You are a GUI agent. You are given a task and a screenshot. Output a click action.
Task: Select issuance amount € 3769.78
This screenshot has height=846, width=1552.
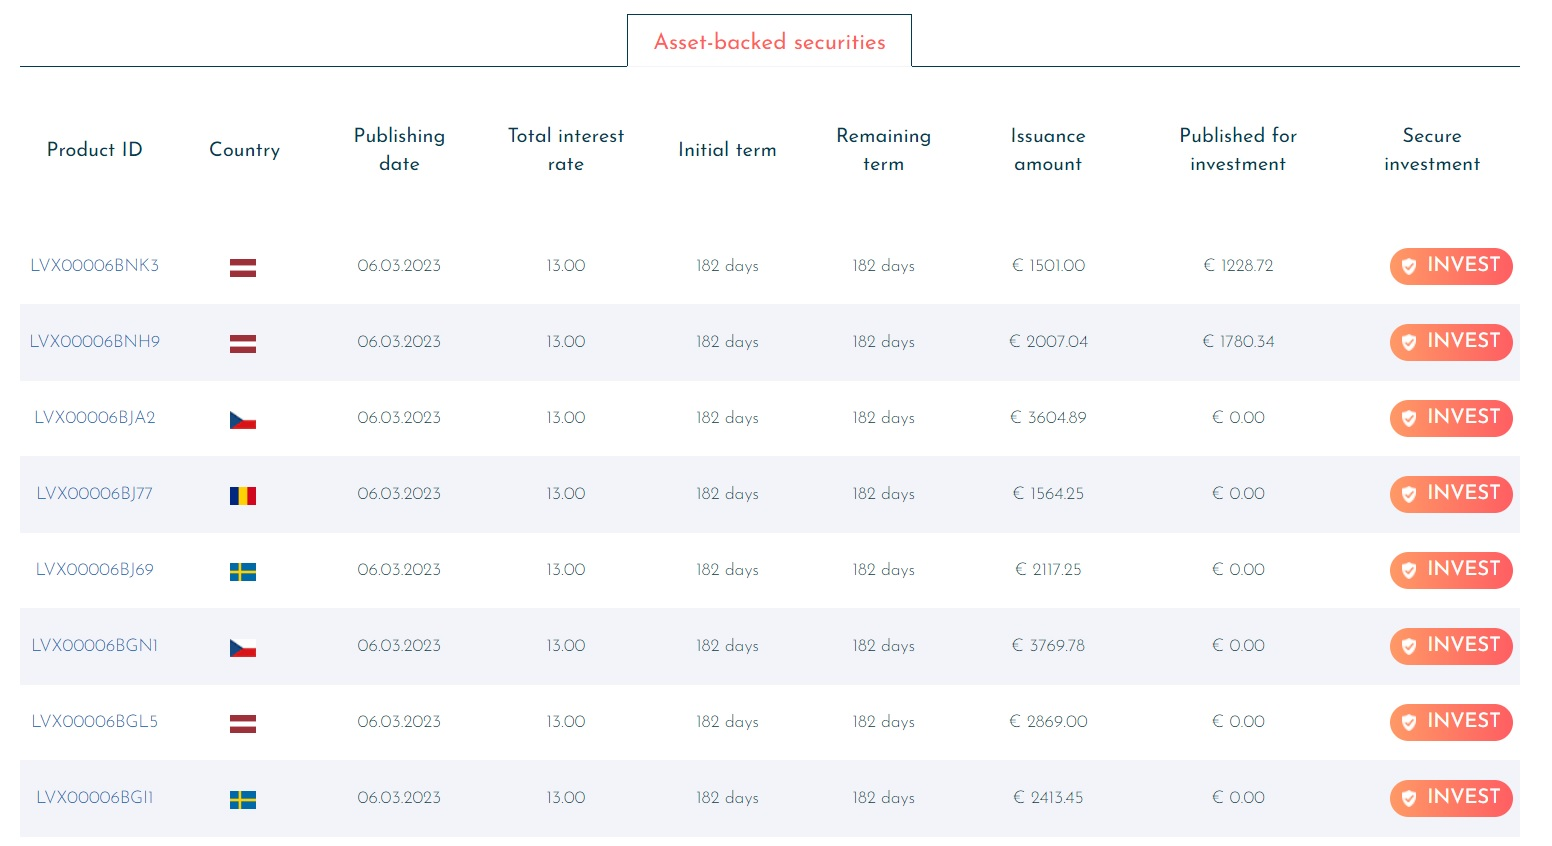1048,646
